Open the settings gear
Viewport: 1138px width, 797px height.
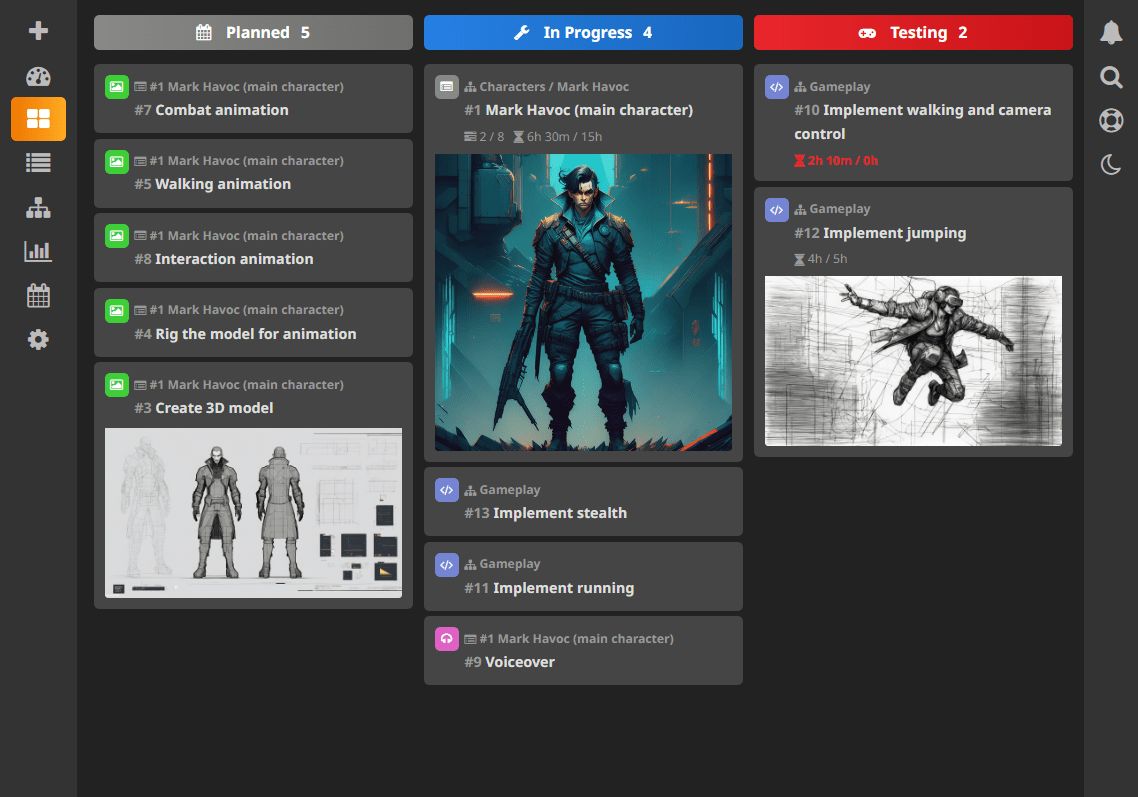pyautogui.click(x=37, y=339)
